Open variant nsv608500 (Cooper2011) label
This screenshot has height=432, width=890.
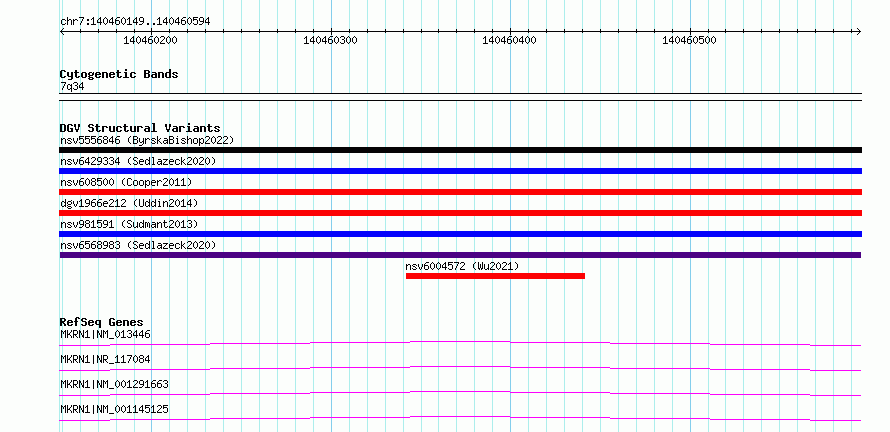coord(126,182)
